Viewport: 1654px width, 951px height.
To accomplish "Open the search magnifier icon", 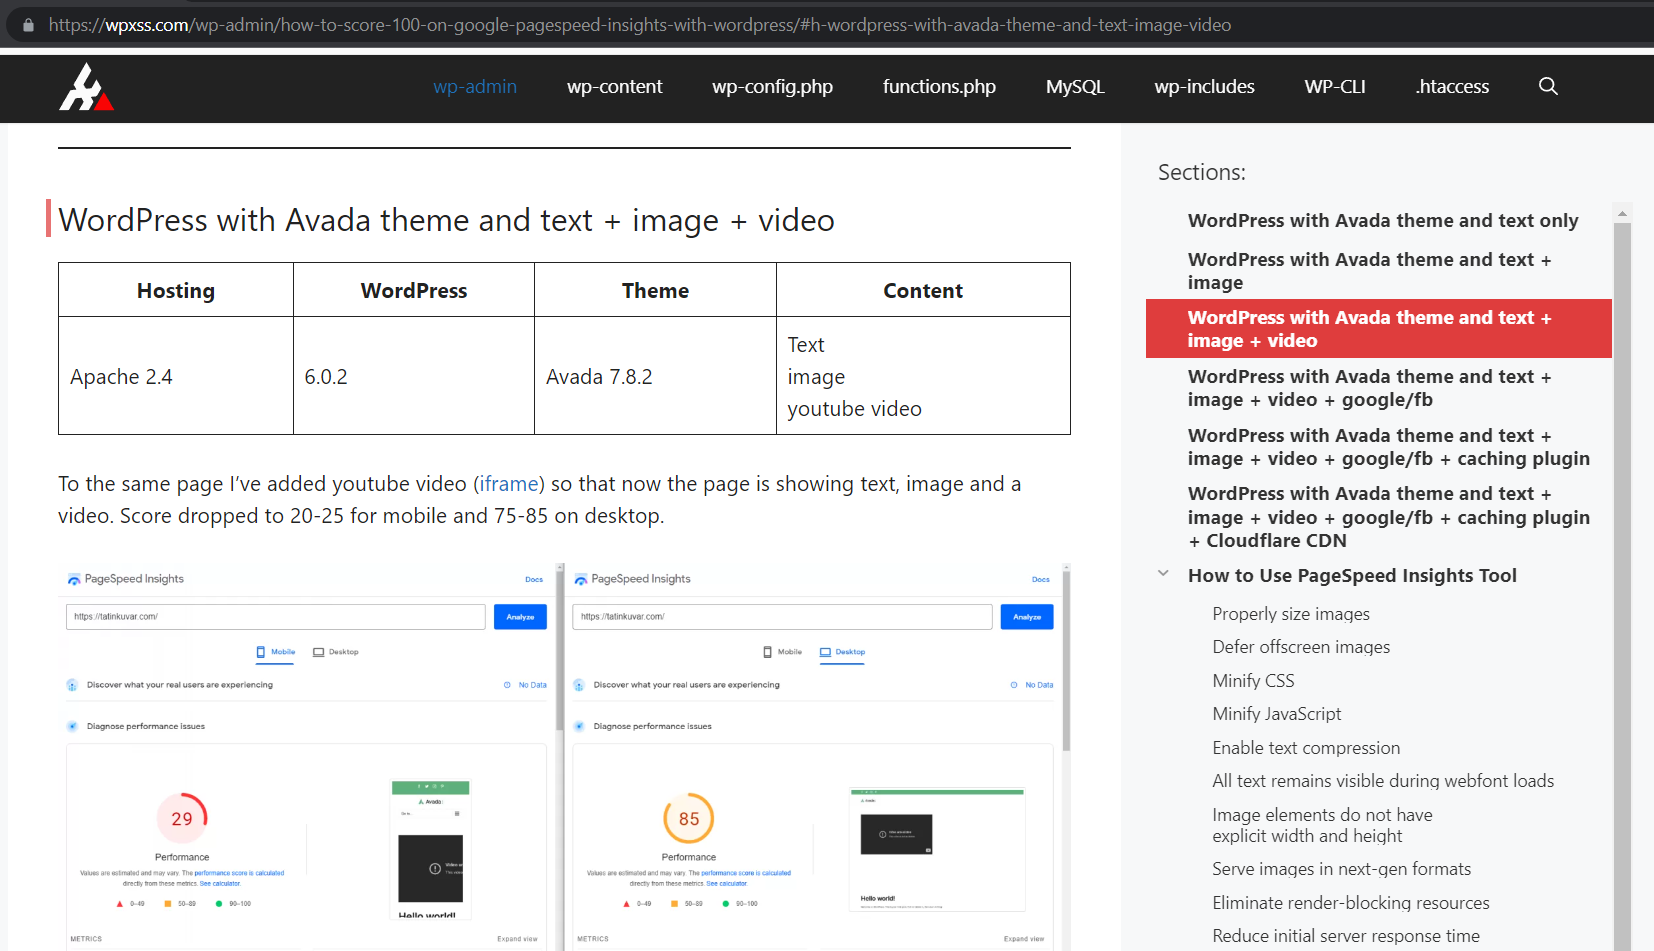I will click(1548, 86).
